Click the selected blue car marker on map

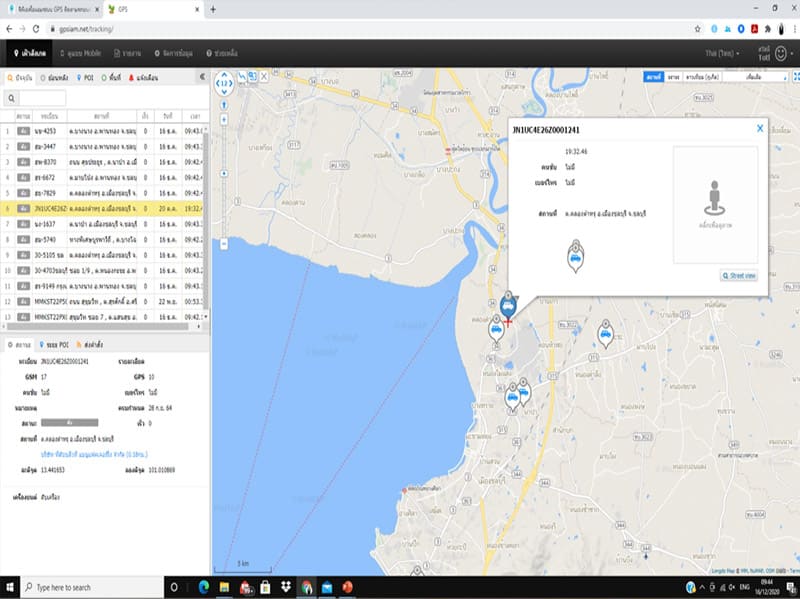(508, 305)
